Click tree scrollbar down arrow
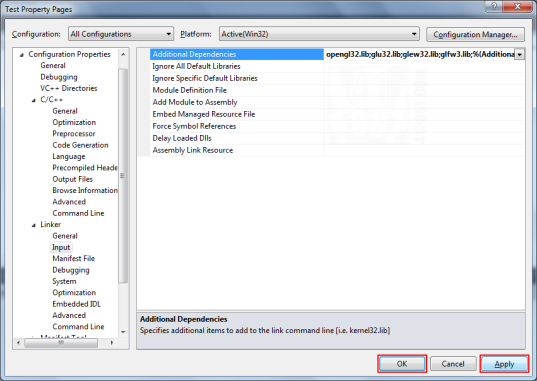Viewport: 537px width, 381px height. click(x=123, y=332)
